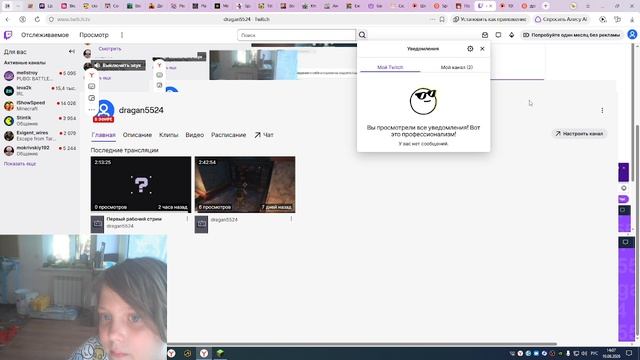Click the Смотреть link
640x360 pixels.
pos(110,49)
